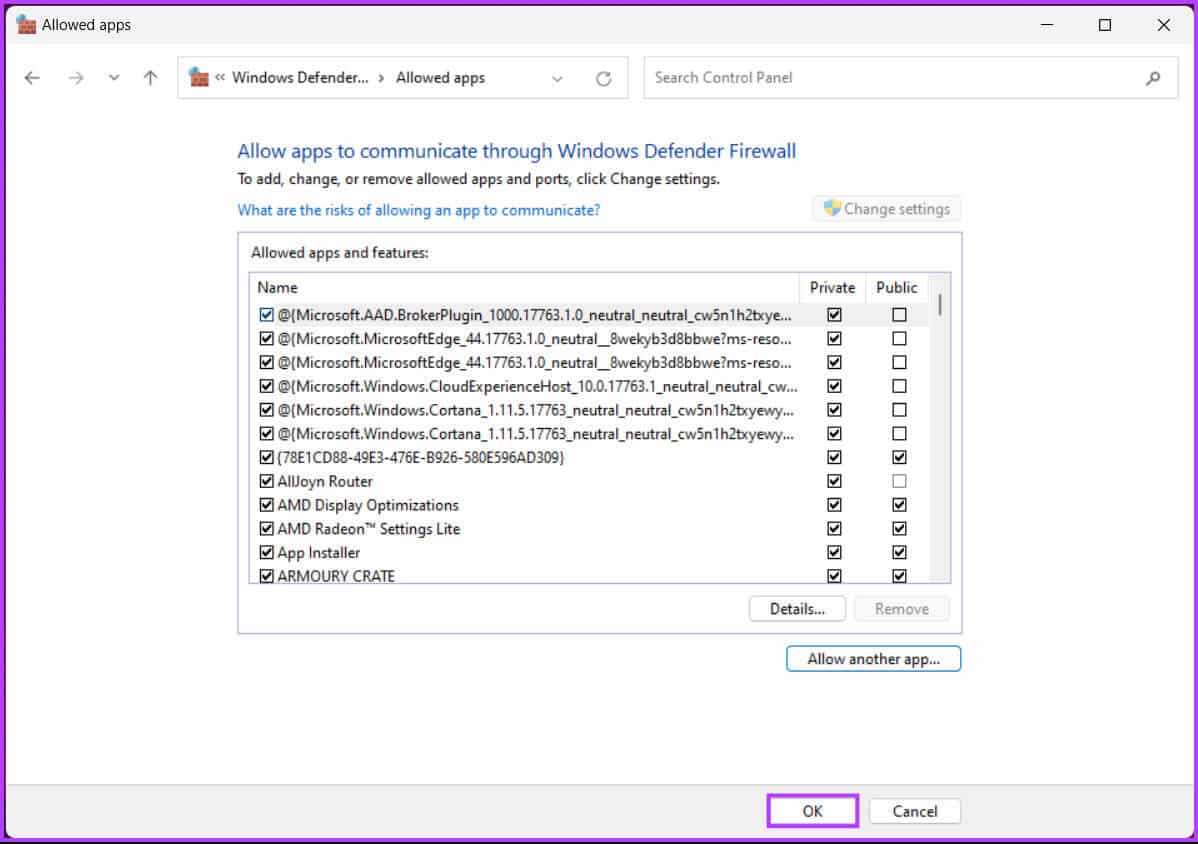The width and height of the screenshot is (1198, 844).
Task: Open recent locations chevron
Action: pyautogui.click(x=114, y=78)
